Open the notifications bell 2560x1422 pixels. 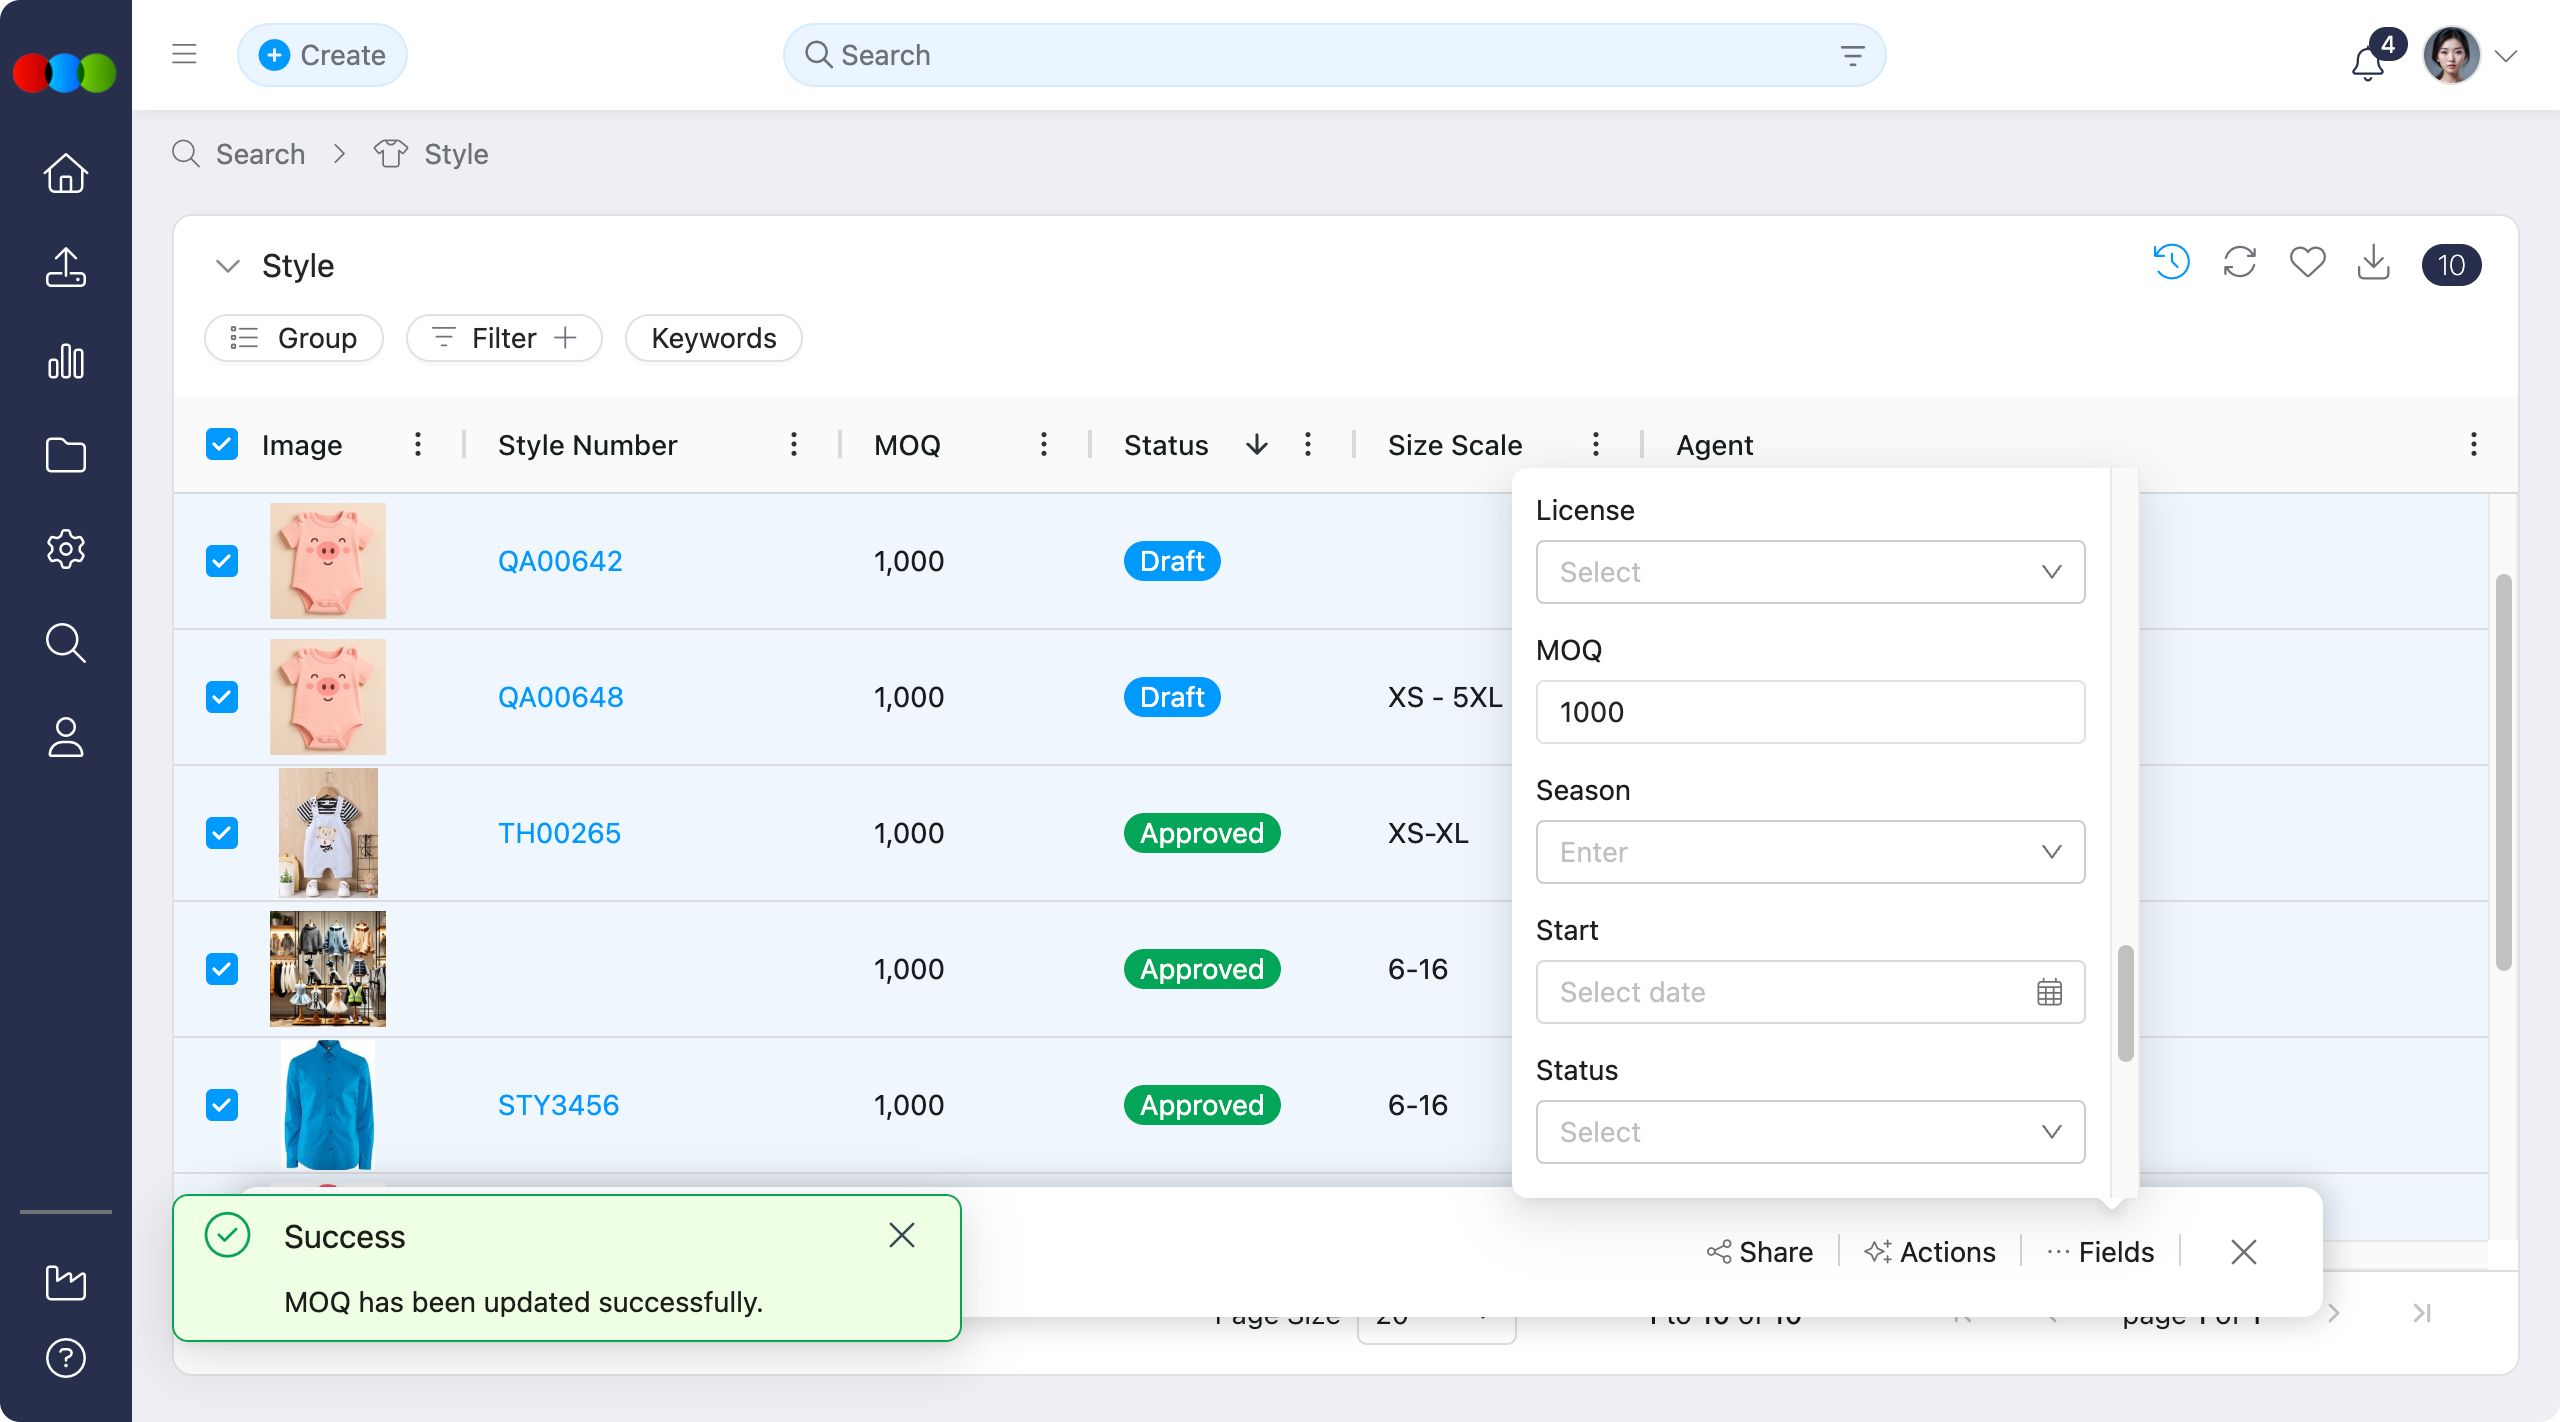click(2367, 62)
